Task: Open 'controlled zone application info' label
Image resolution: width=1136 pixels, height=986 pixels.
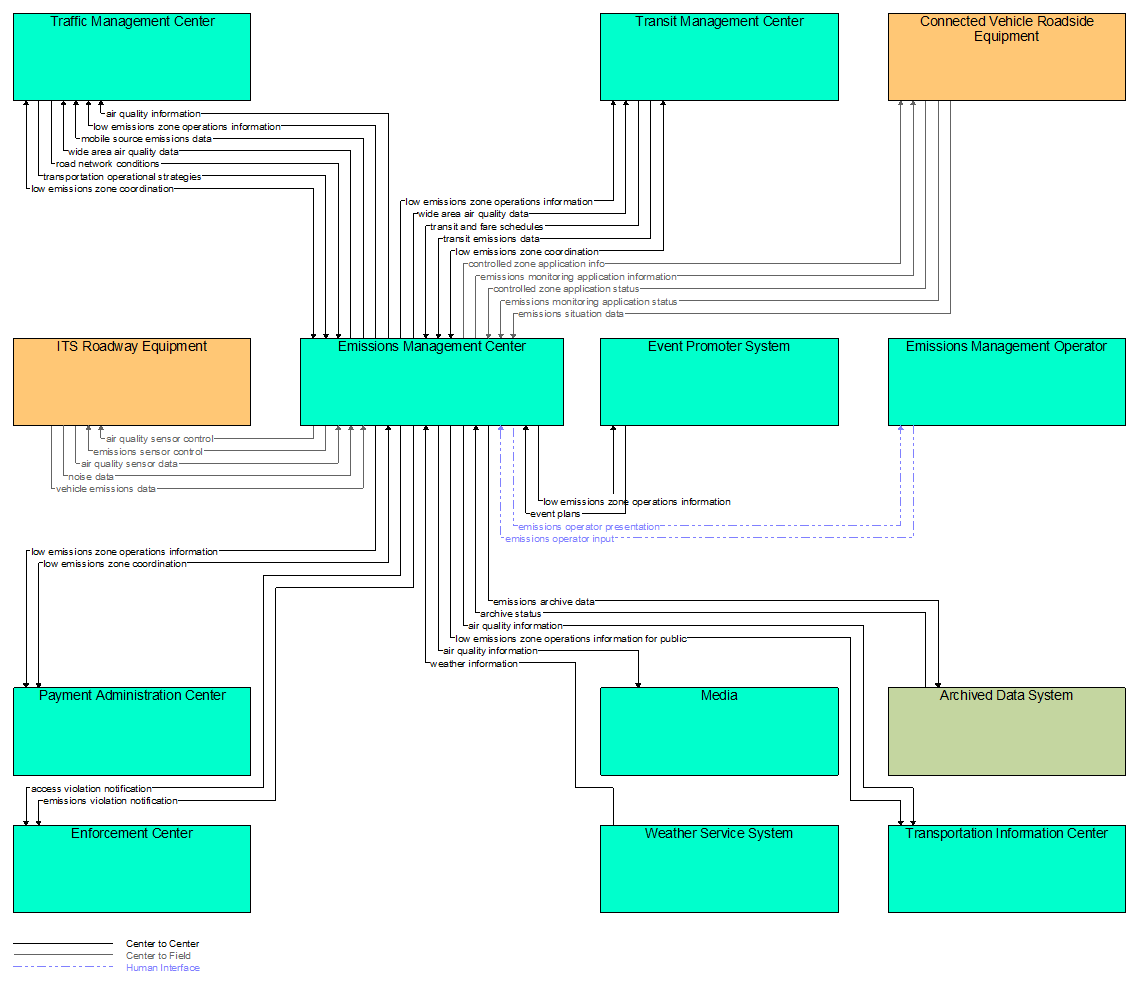Action: 536,264
